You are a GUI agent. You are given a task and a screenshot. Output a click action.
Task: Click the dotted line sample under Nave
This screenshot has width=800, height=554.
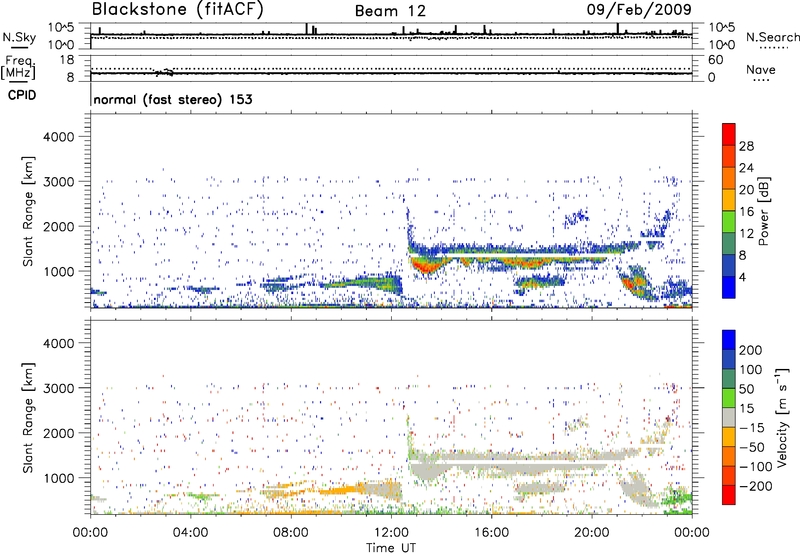click(761, 81)
